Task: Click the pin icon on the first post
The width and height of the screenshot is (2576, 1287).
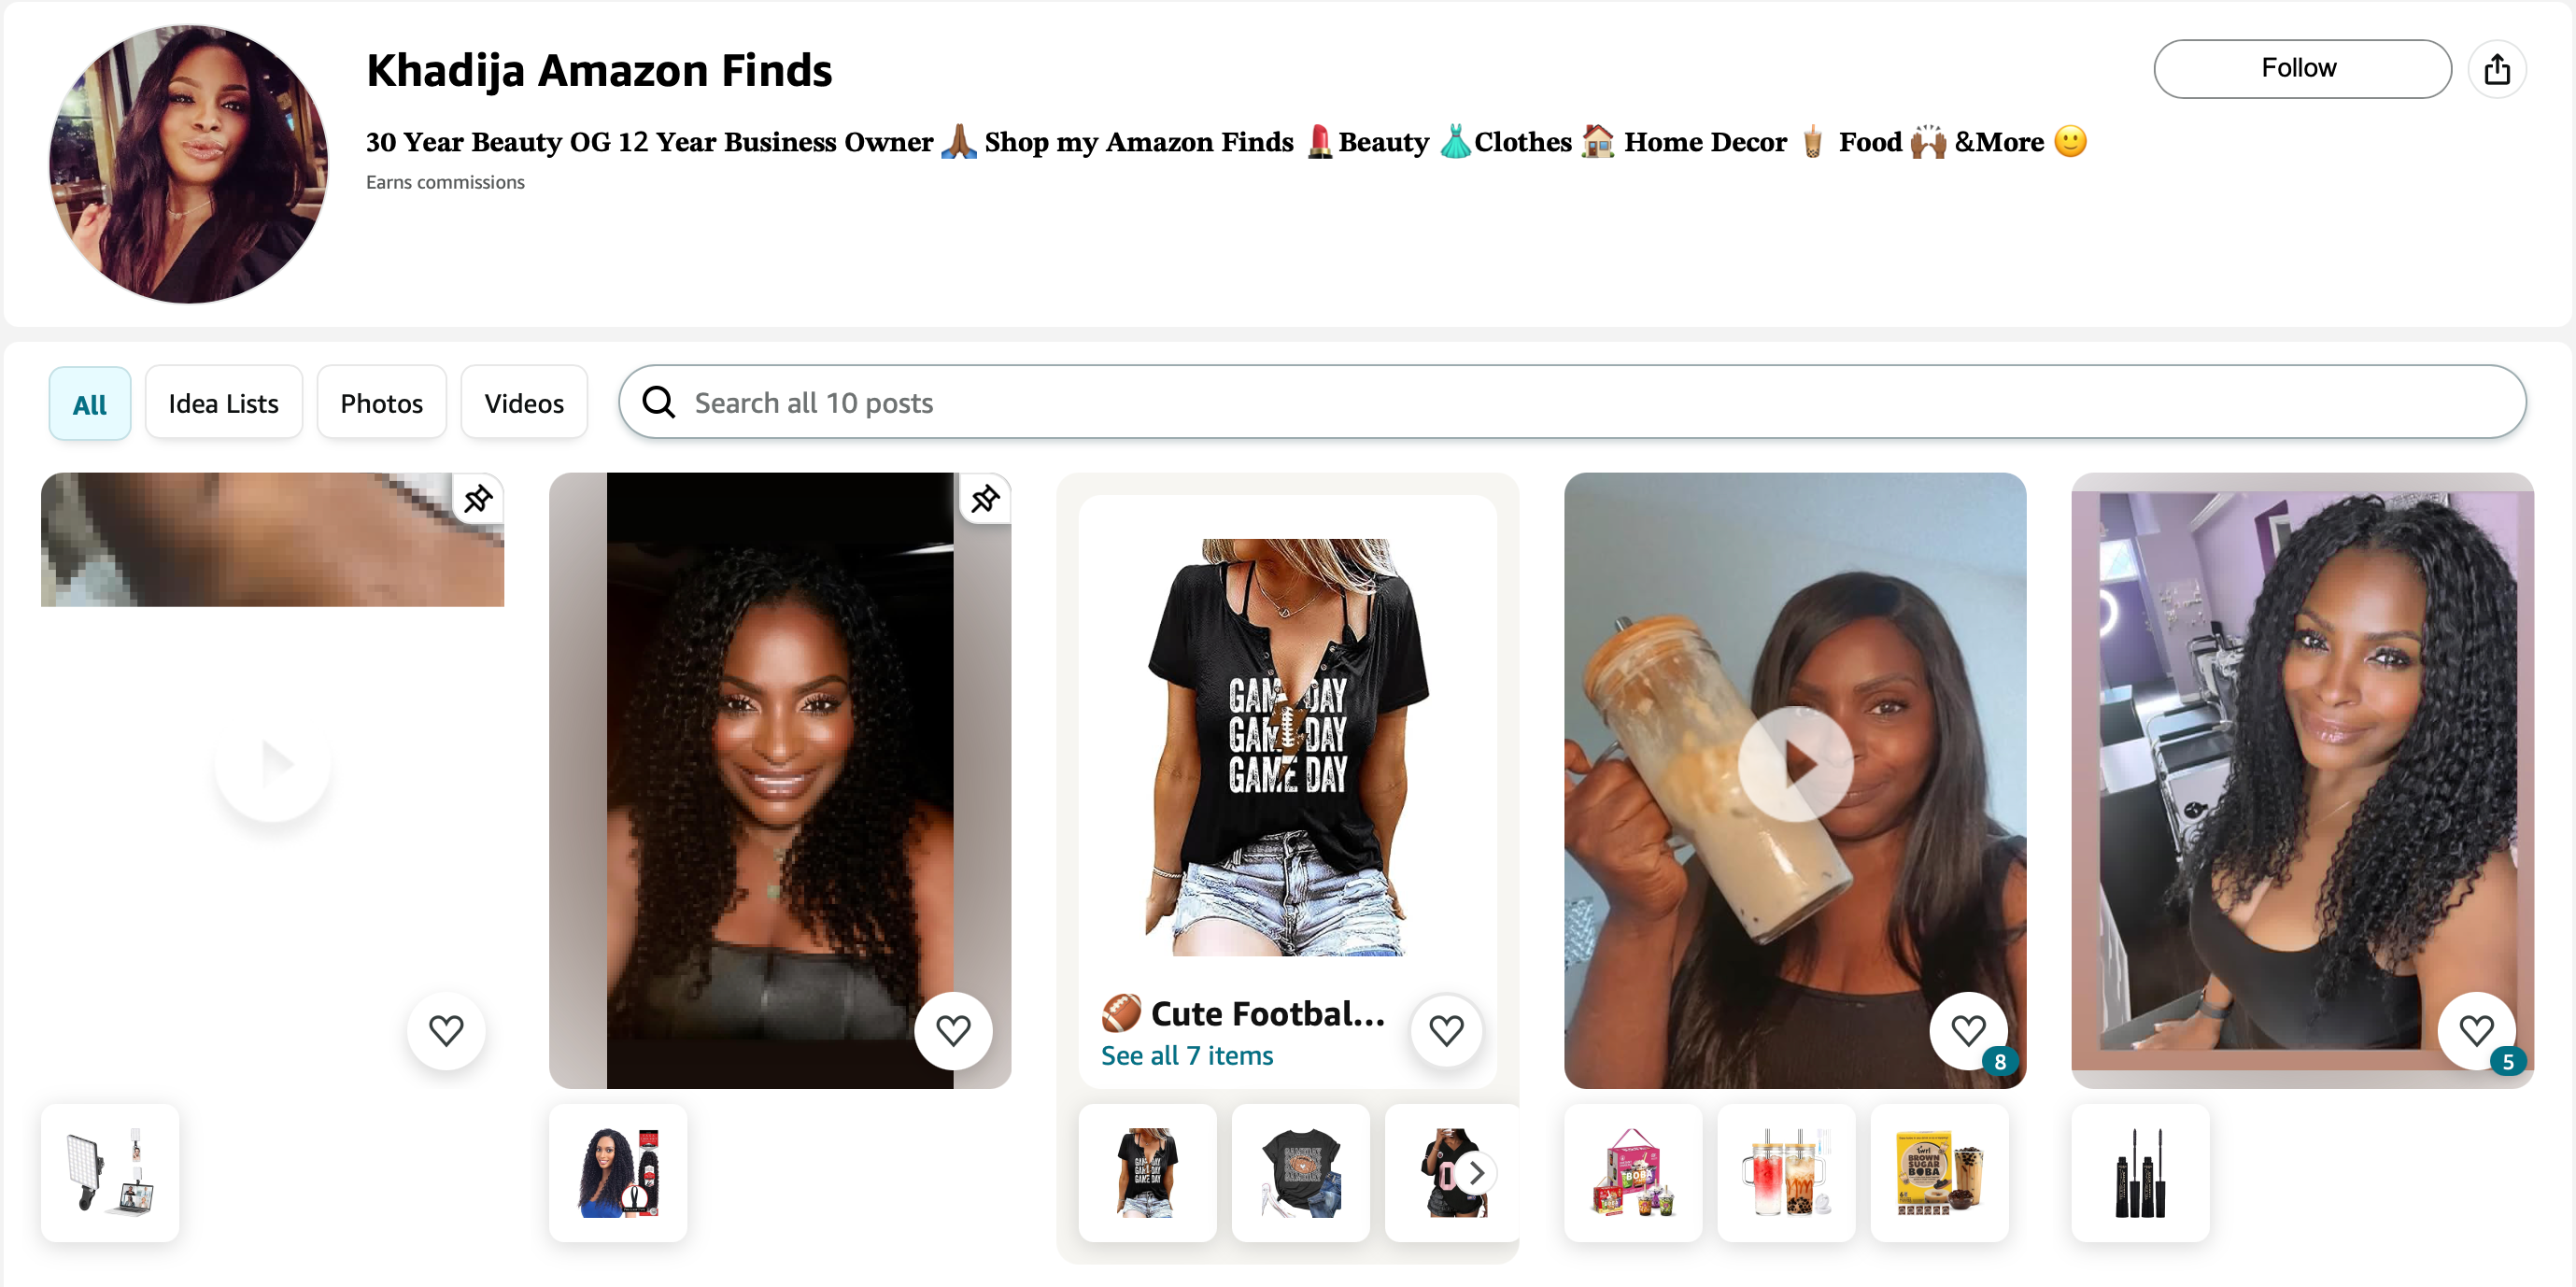Action: click(478, 498)
